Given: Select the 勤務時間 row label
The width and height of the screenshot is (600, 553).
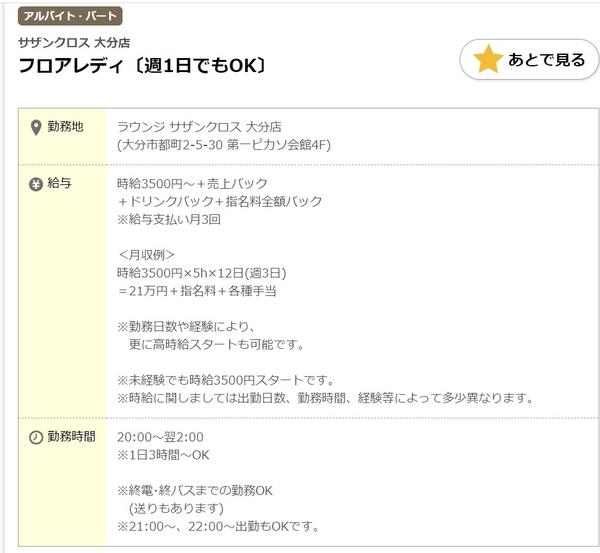Looking at the screenshot, I should 71,436.
